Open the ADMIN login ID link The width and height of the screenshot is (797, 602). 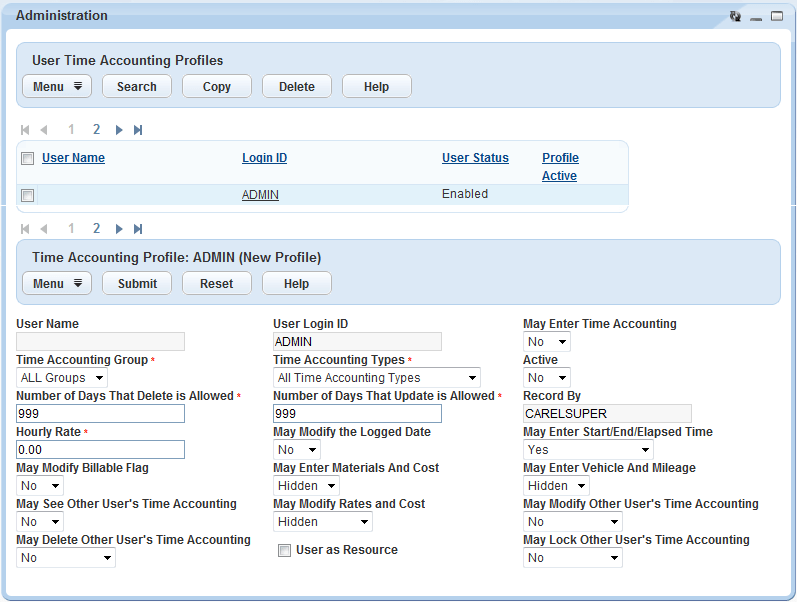tap(260, 195)
